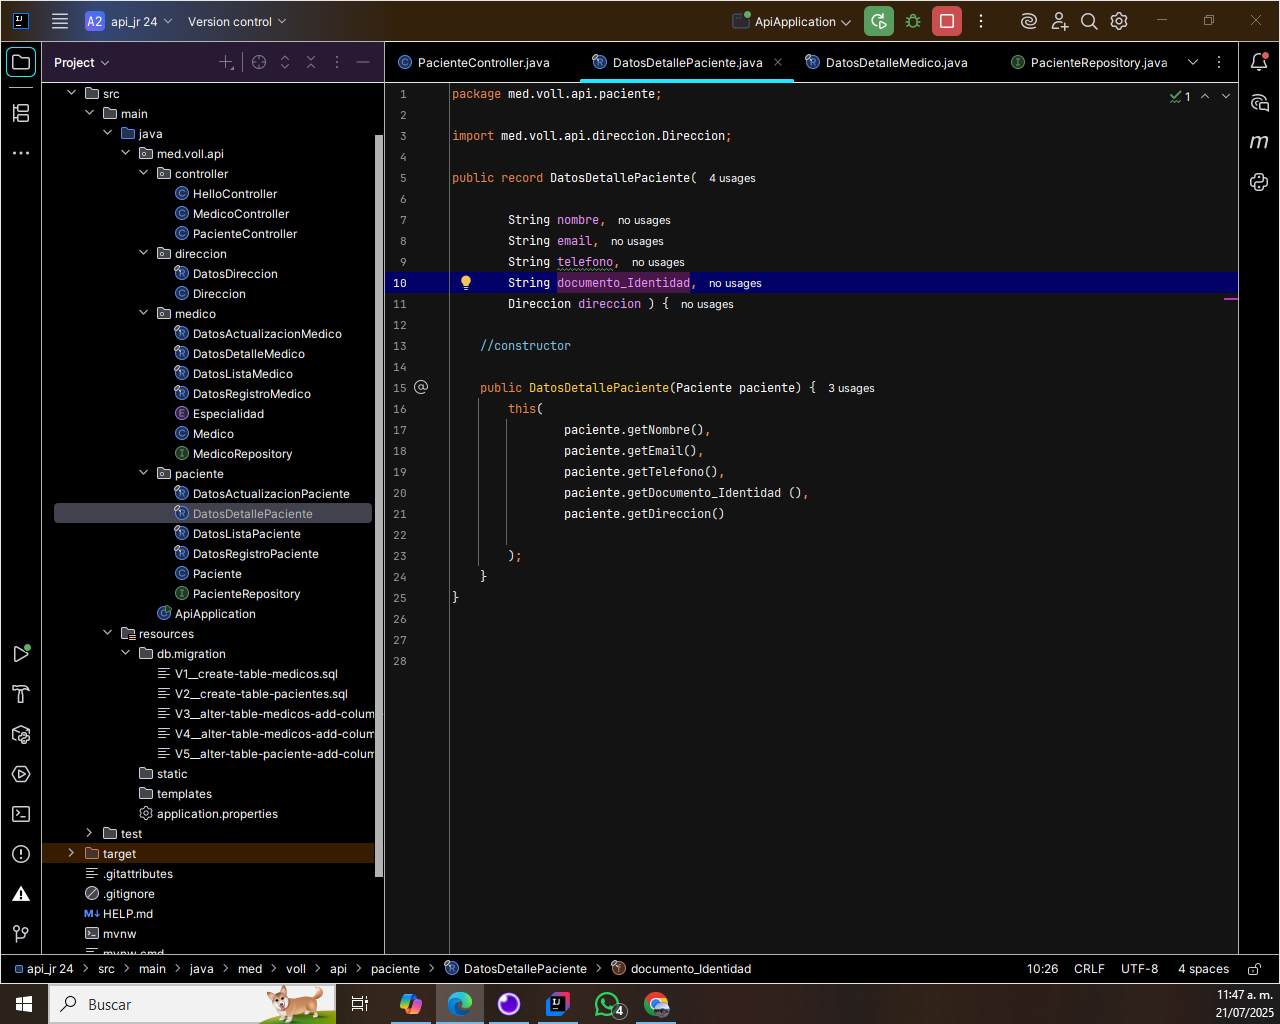Collapse the resources folder

click(x=107, y=633)
